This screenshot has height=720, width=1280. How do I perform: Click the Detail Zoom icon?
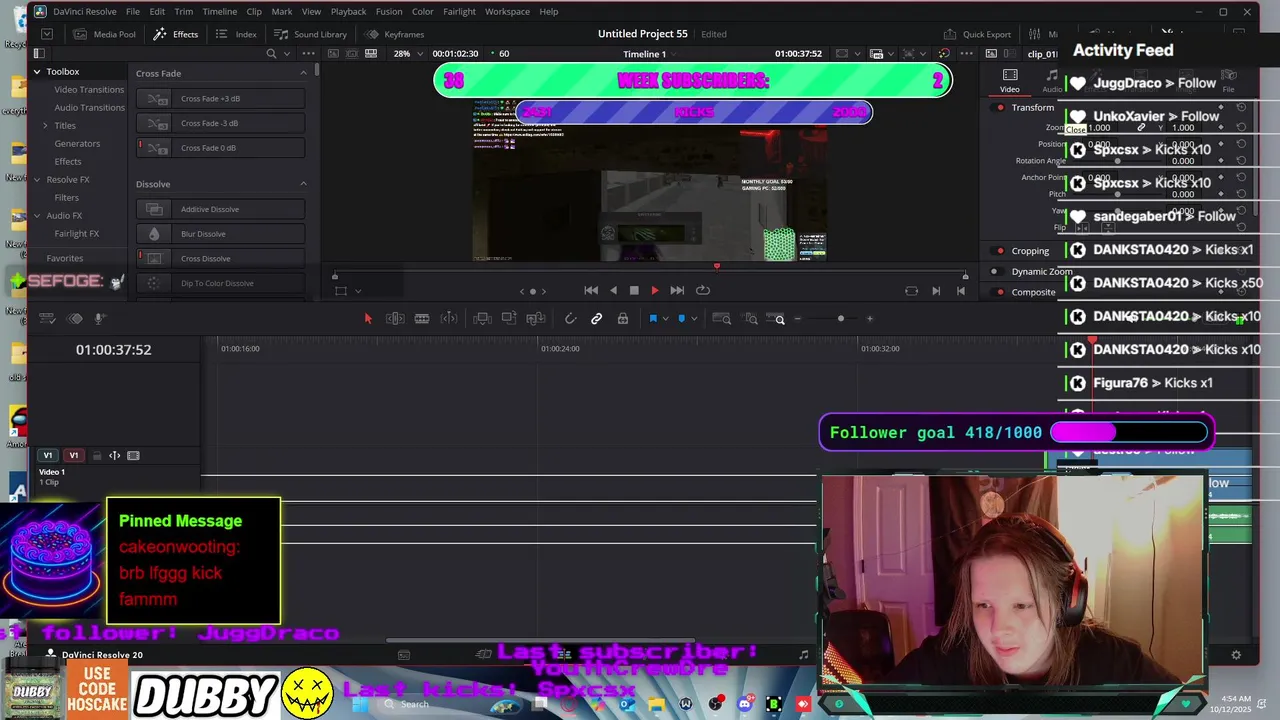click(747, 319)
